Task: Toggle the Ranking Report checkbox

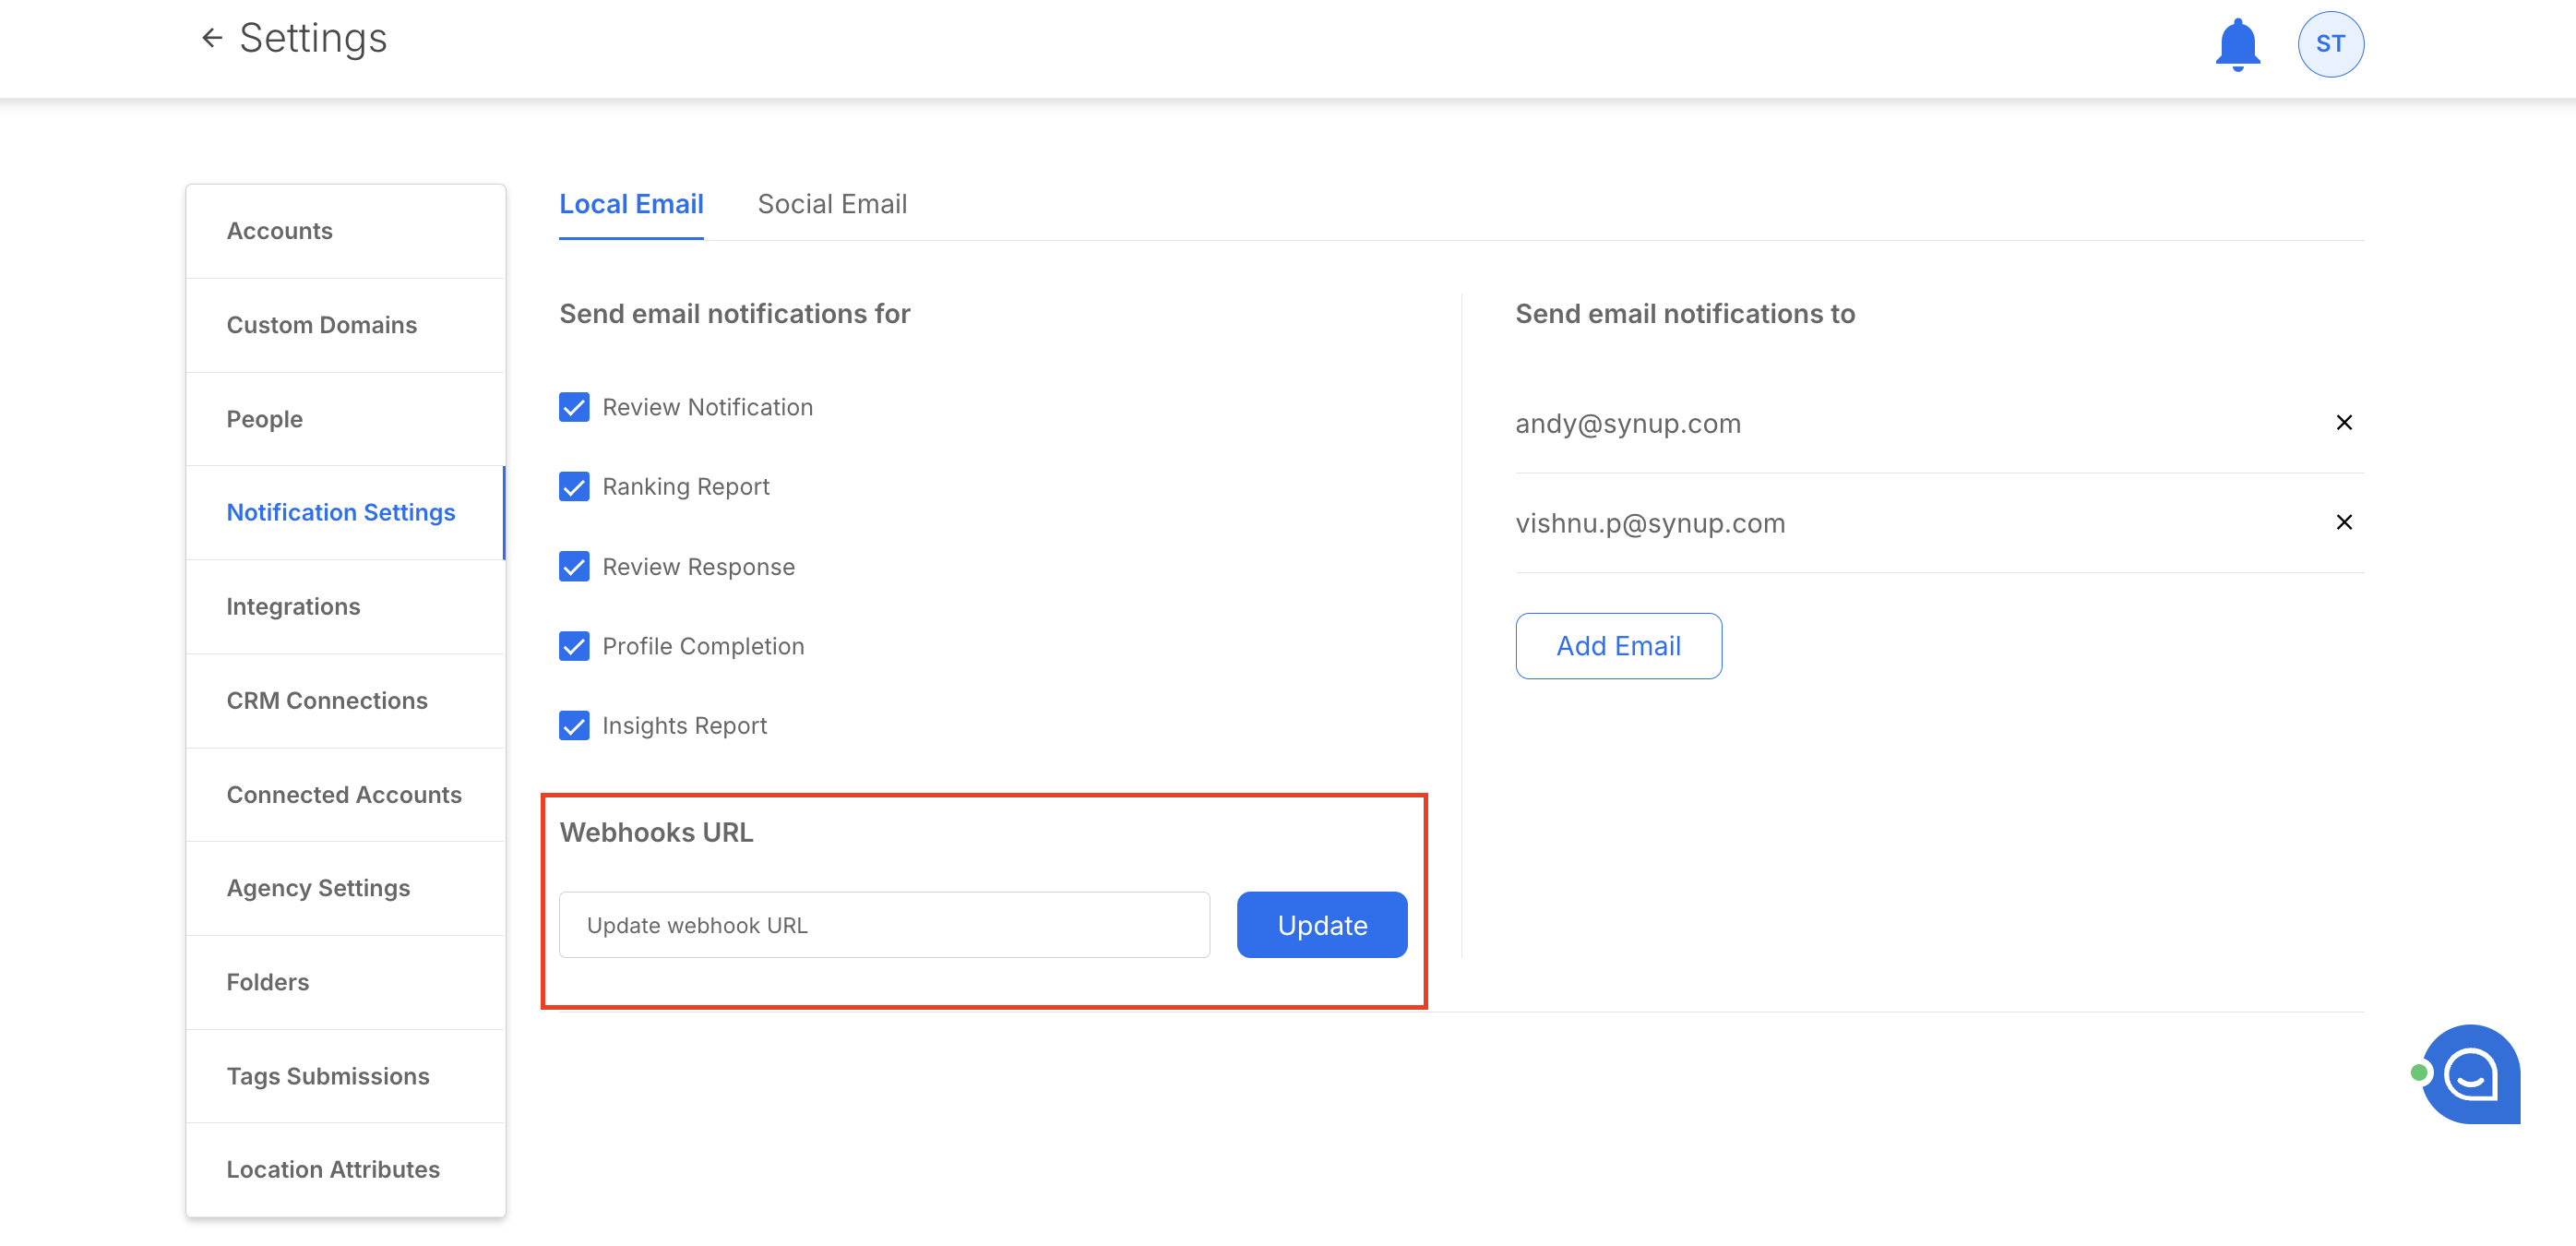Action: coord(574,487)
